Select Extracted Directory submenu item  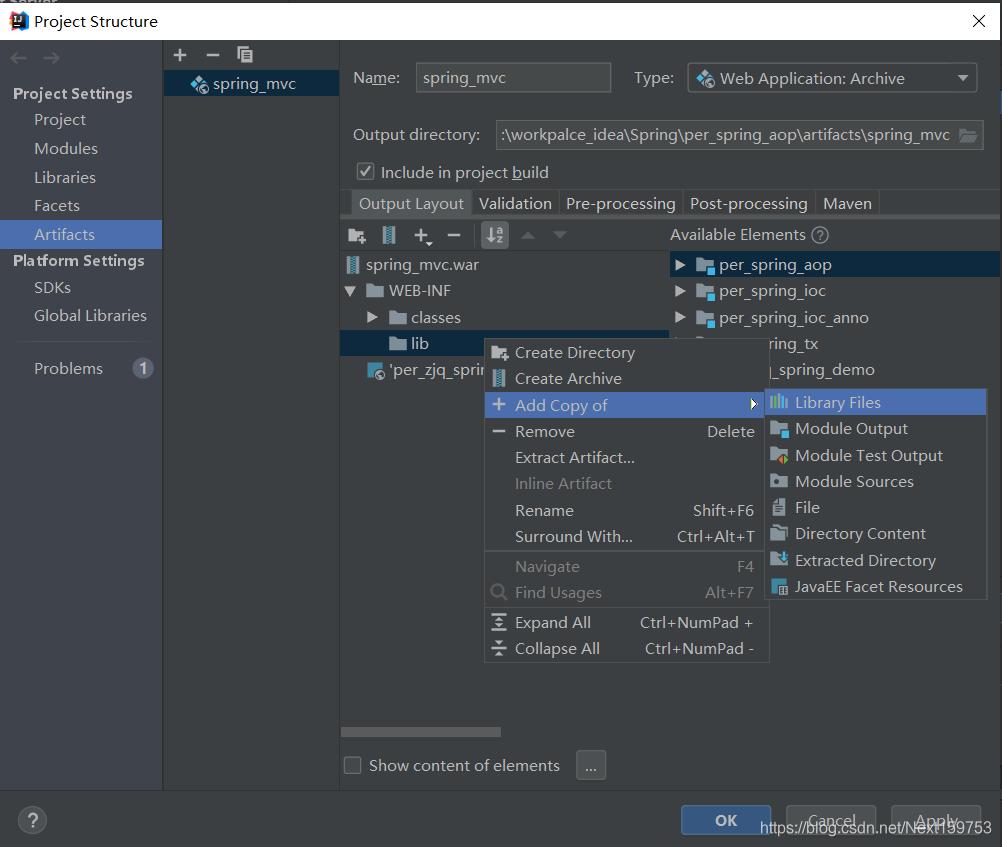875,560
